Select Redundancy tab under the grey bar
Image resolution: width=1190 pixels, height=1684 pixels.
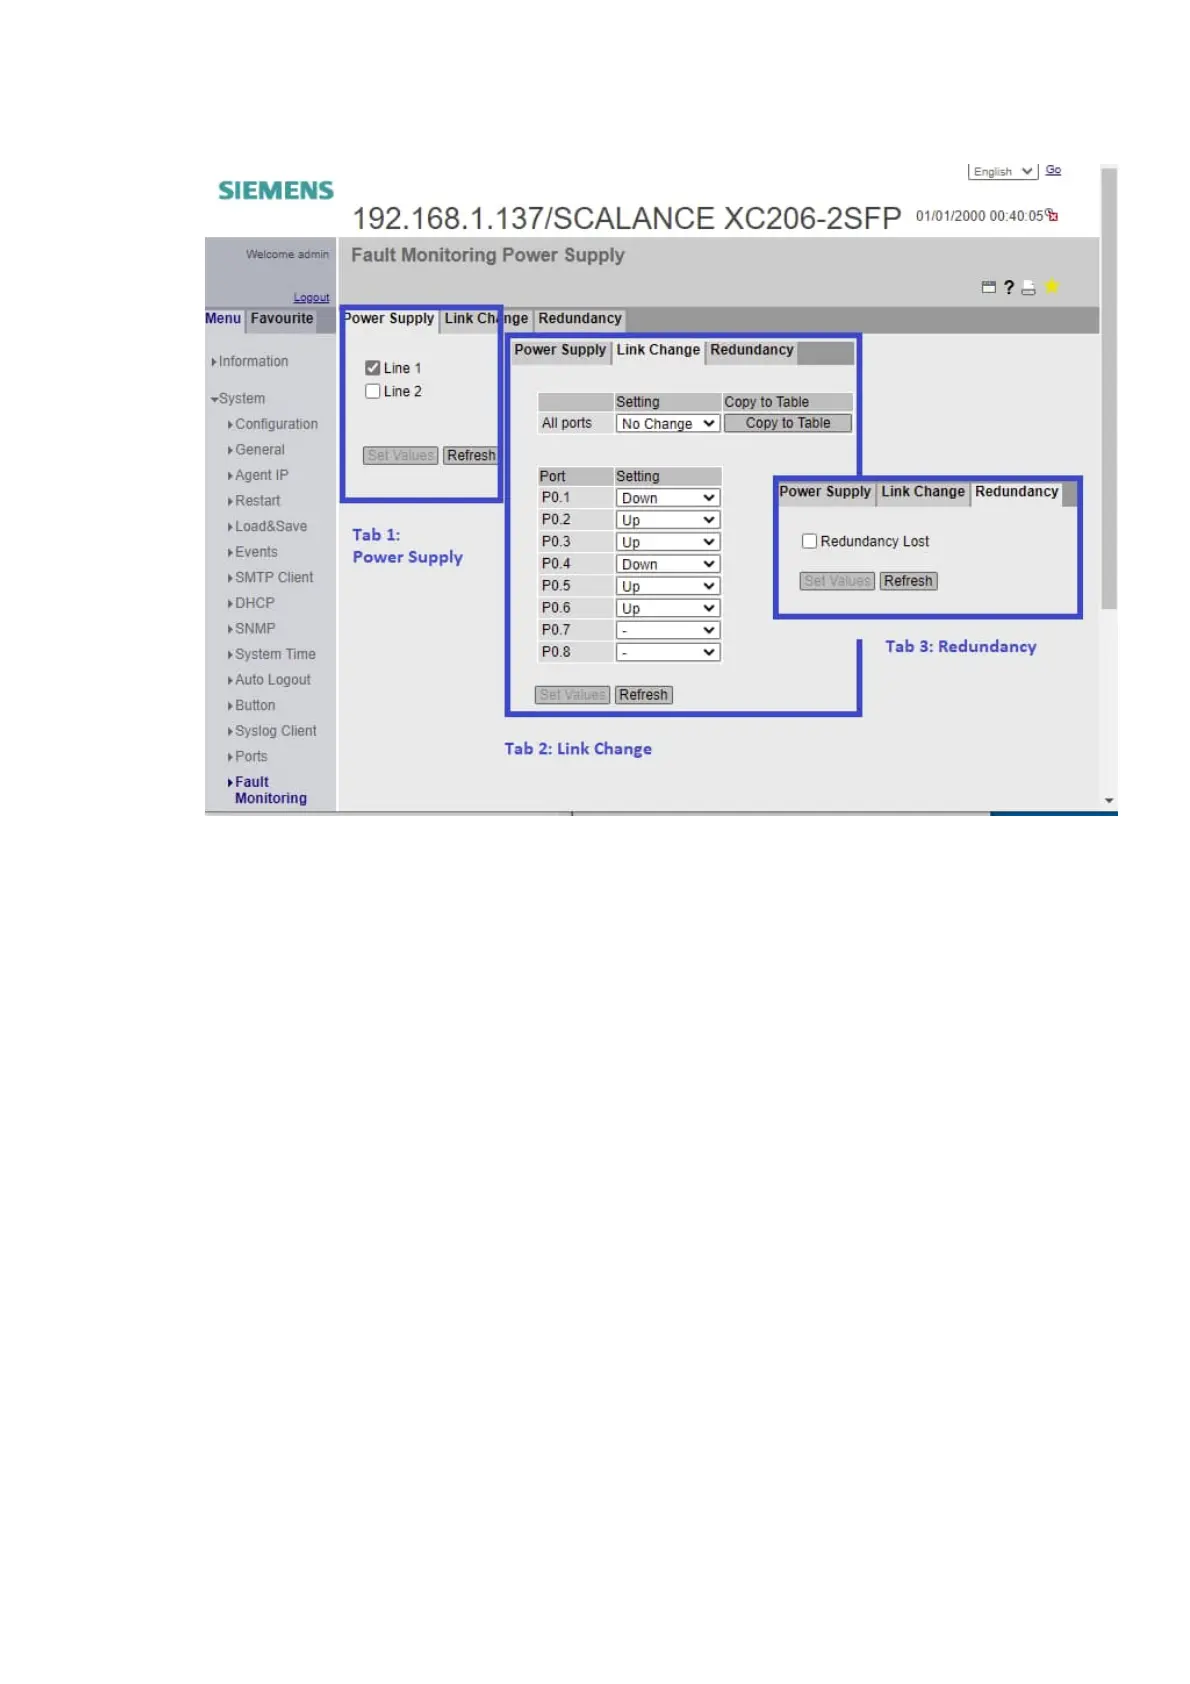pos(580,318)
